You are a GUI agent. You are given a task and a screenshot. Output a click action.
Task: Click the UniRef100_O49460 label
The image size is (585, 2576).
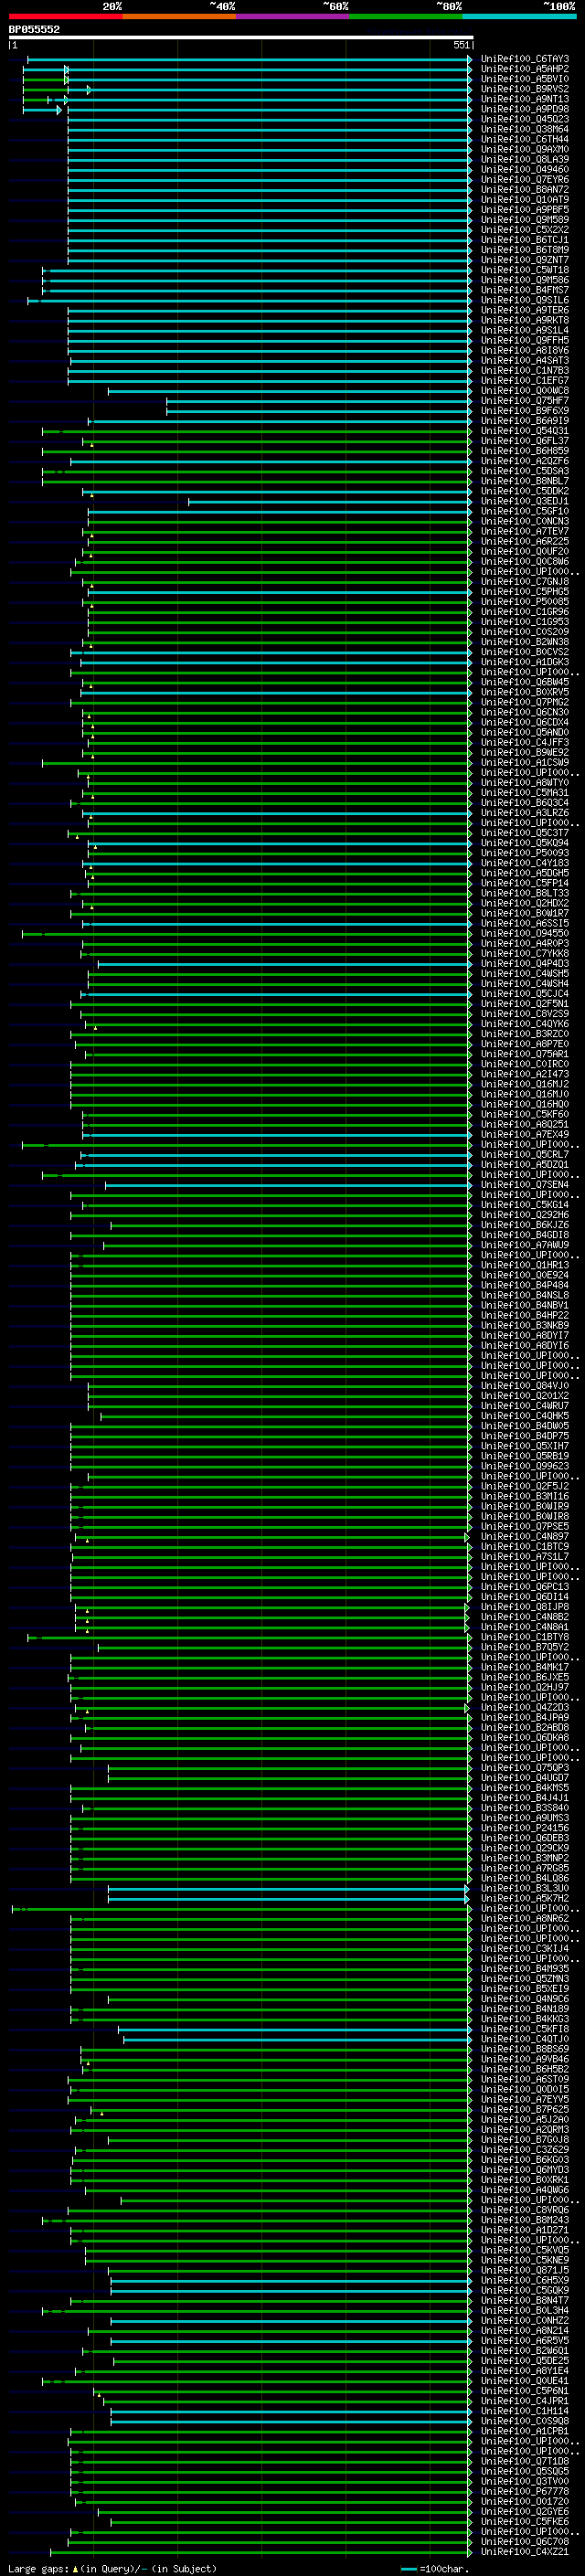click(525, 170)
